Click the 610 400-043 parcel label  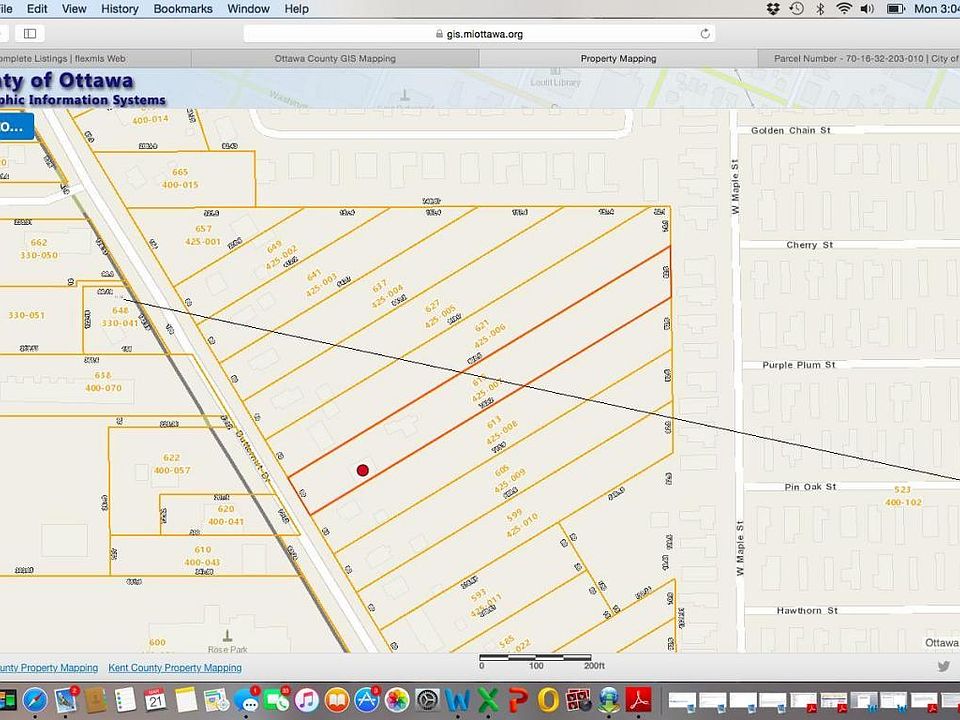203,556
